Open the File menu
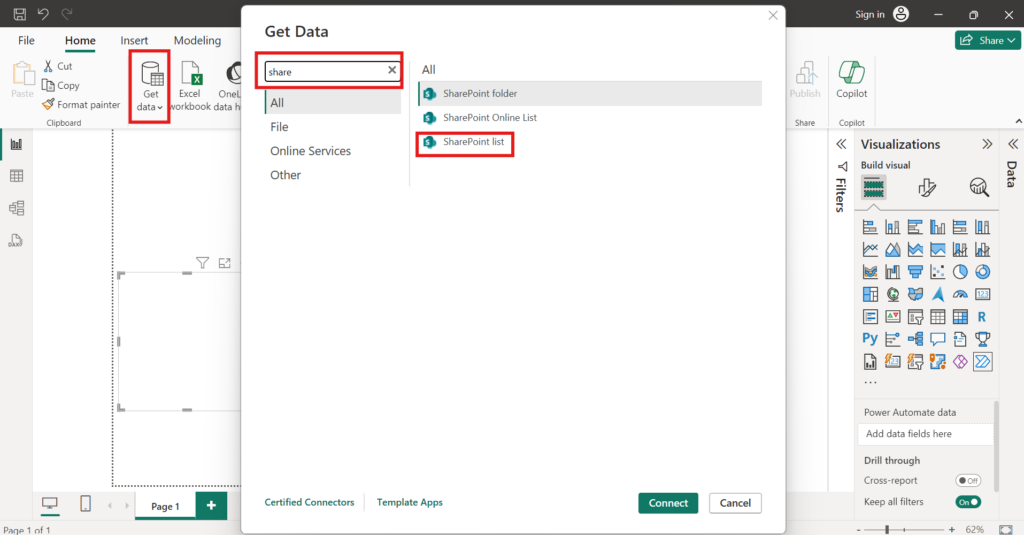The image size is (1024, 535). pyautogui.click(x=26, y=41)
